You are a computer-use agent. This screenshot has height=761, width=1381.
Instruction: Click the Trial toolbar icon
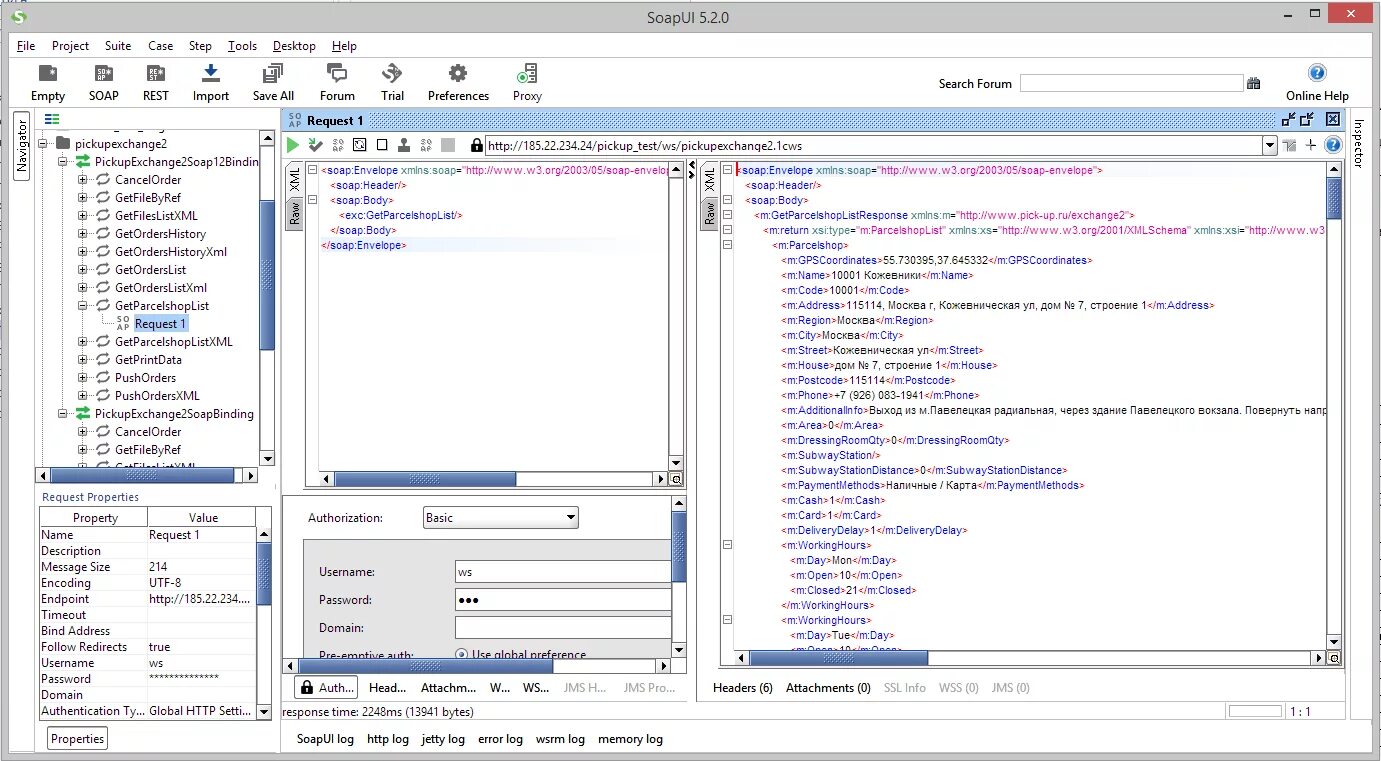click(x=392, y=73)
